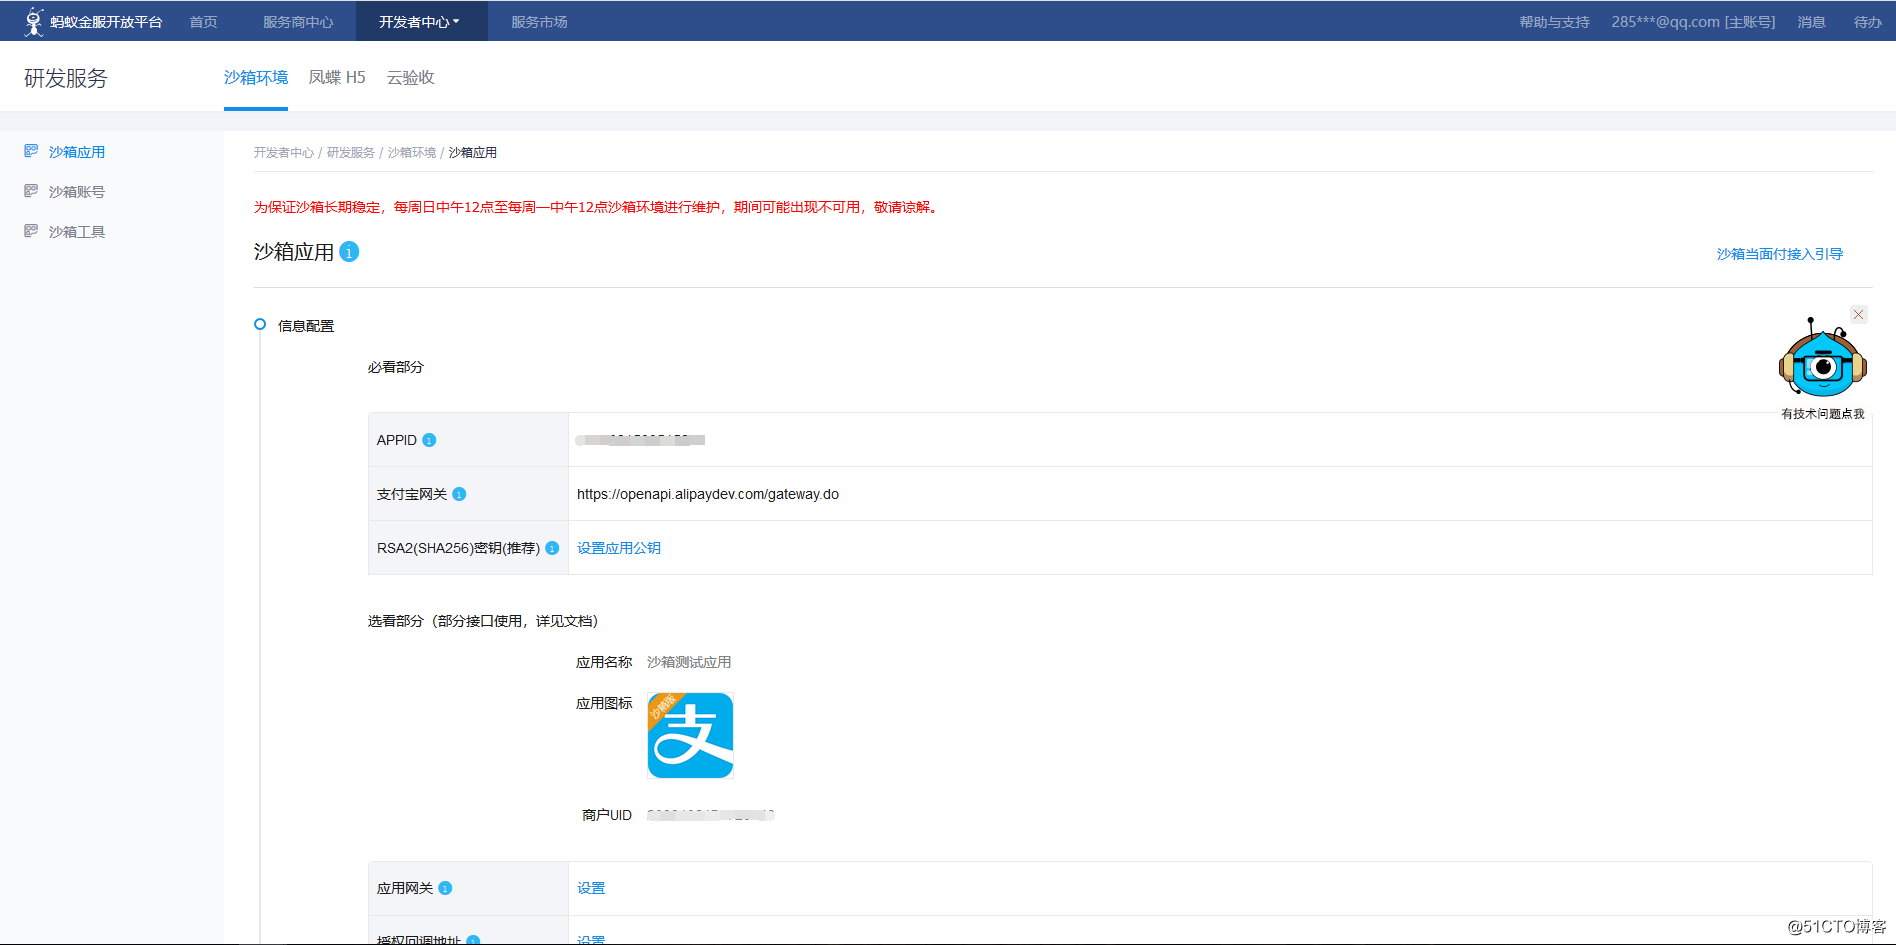
Task: Click the Ant Financial platform ant logo
Action: point(34,21)
